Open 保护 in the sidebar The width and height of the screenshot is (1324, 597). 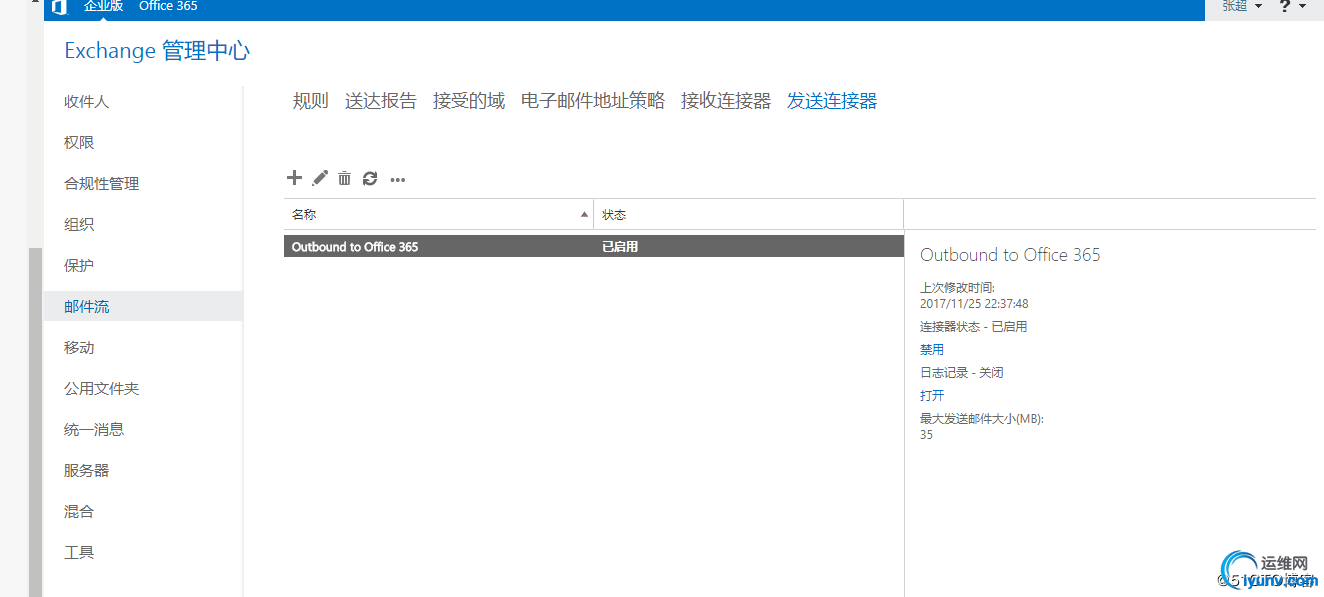pyautogui.click(x=79, y=266)
